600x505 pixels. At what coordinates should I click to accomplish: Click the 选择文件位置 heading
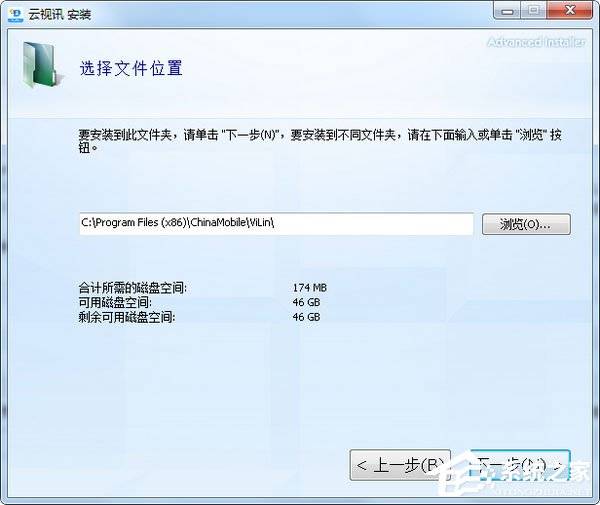coord(131,70)
